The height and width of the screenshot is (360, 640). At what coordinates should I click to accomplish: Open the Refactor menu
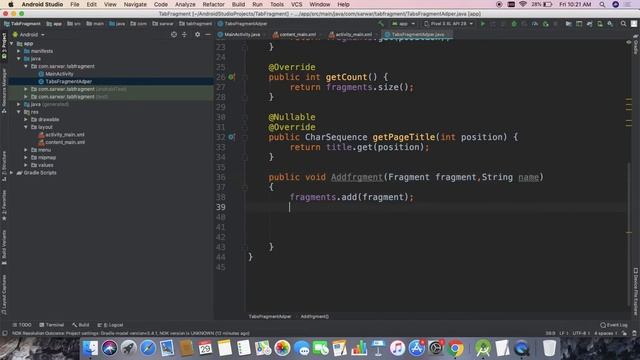pyautogui.click(x=213, y=4)
